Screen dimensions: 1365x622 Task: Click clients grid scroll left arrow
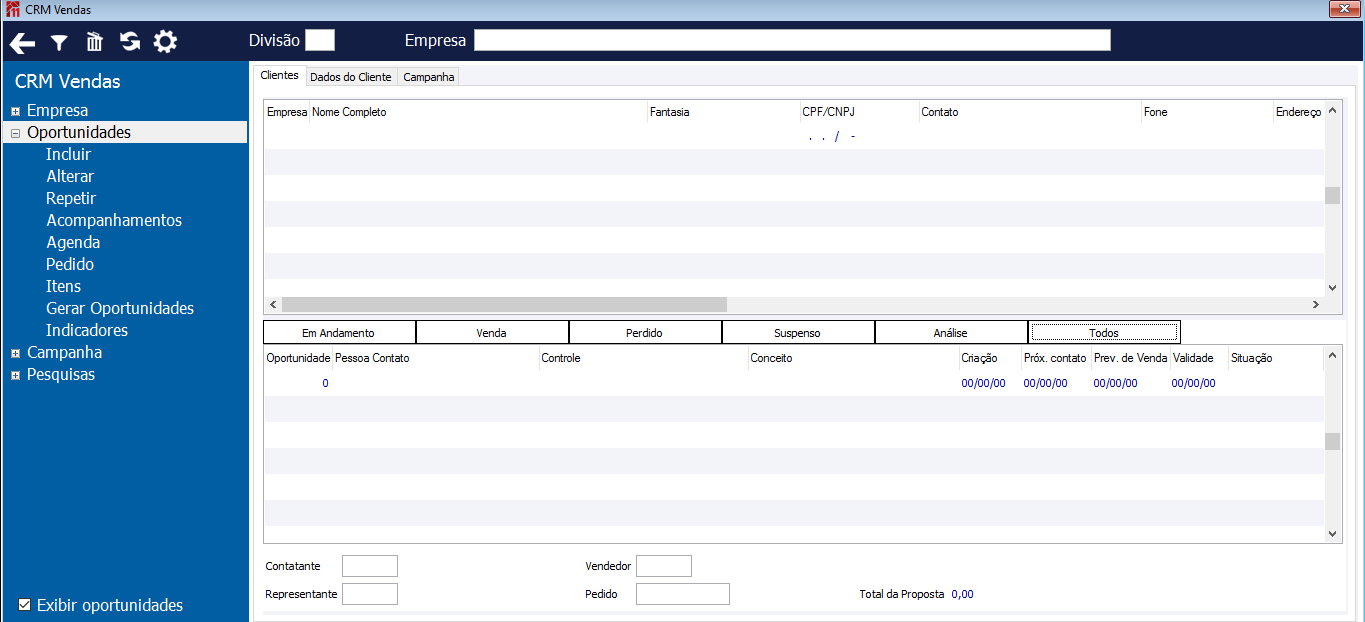point(273,304)
